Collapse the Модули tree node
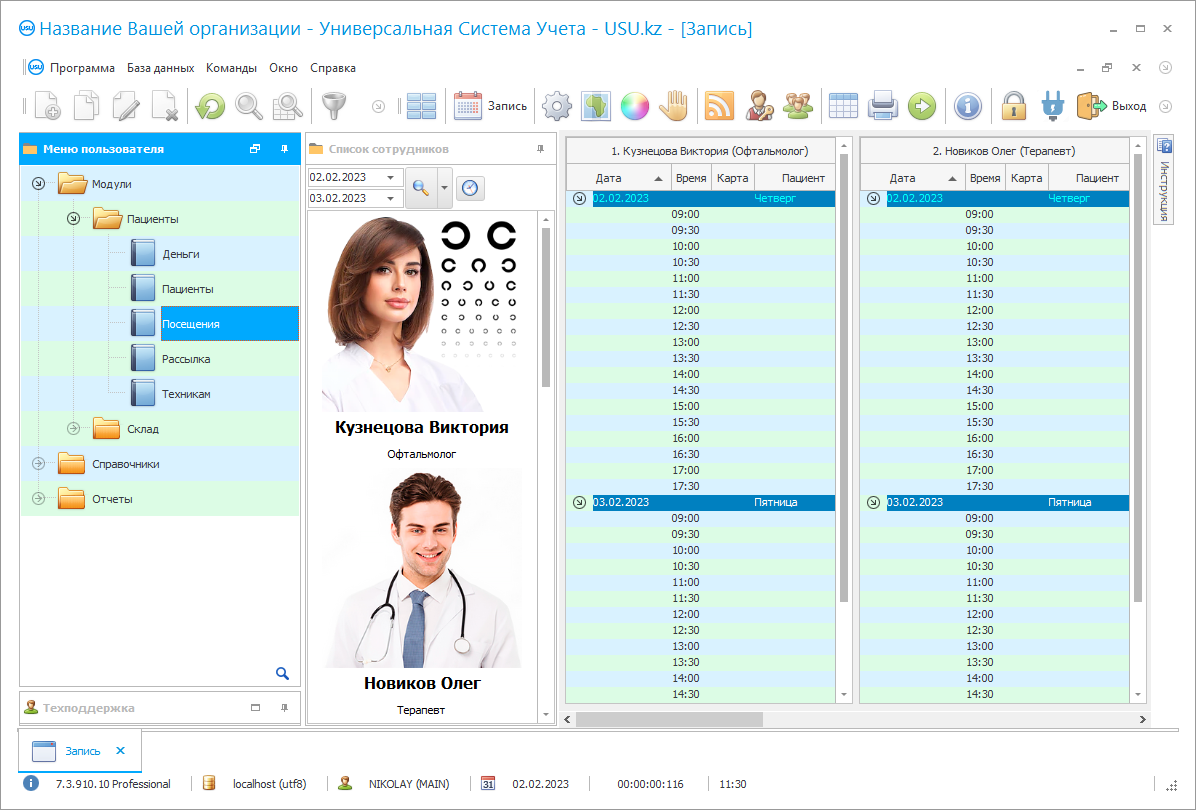This screenshot has width=1196, height=810. [38, 183]
